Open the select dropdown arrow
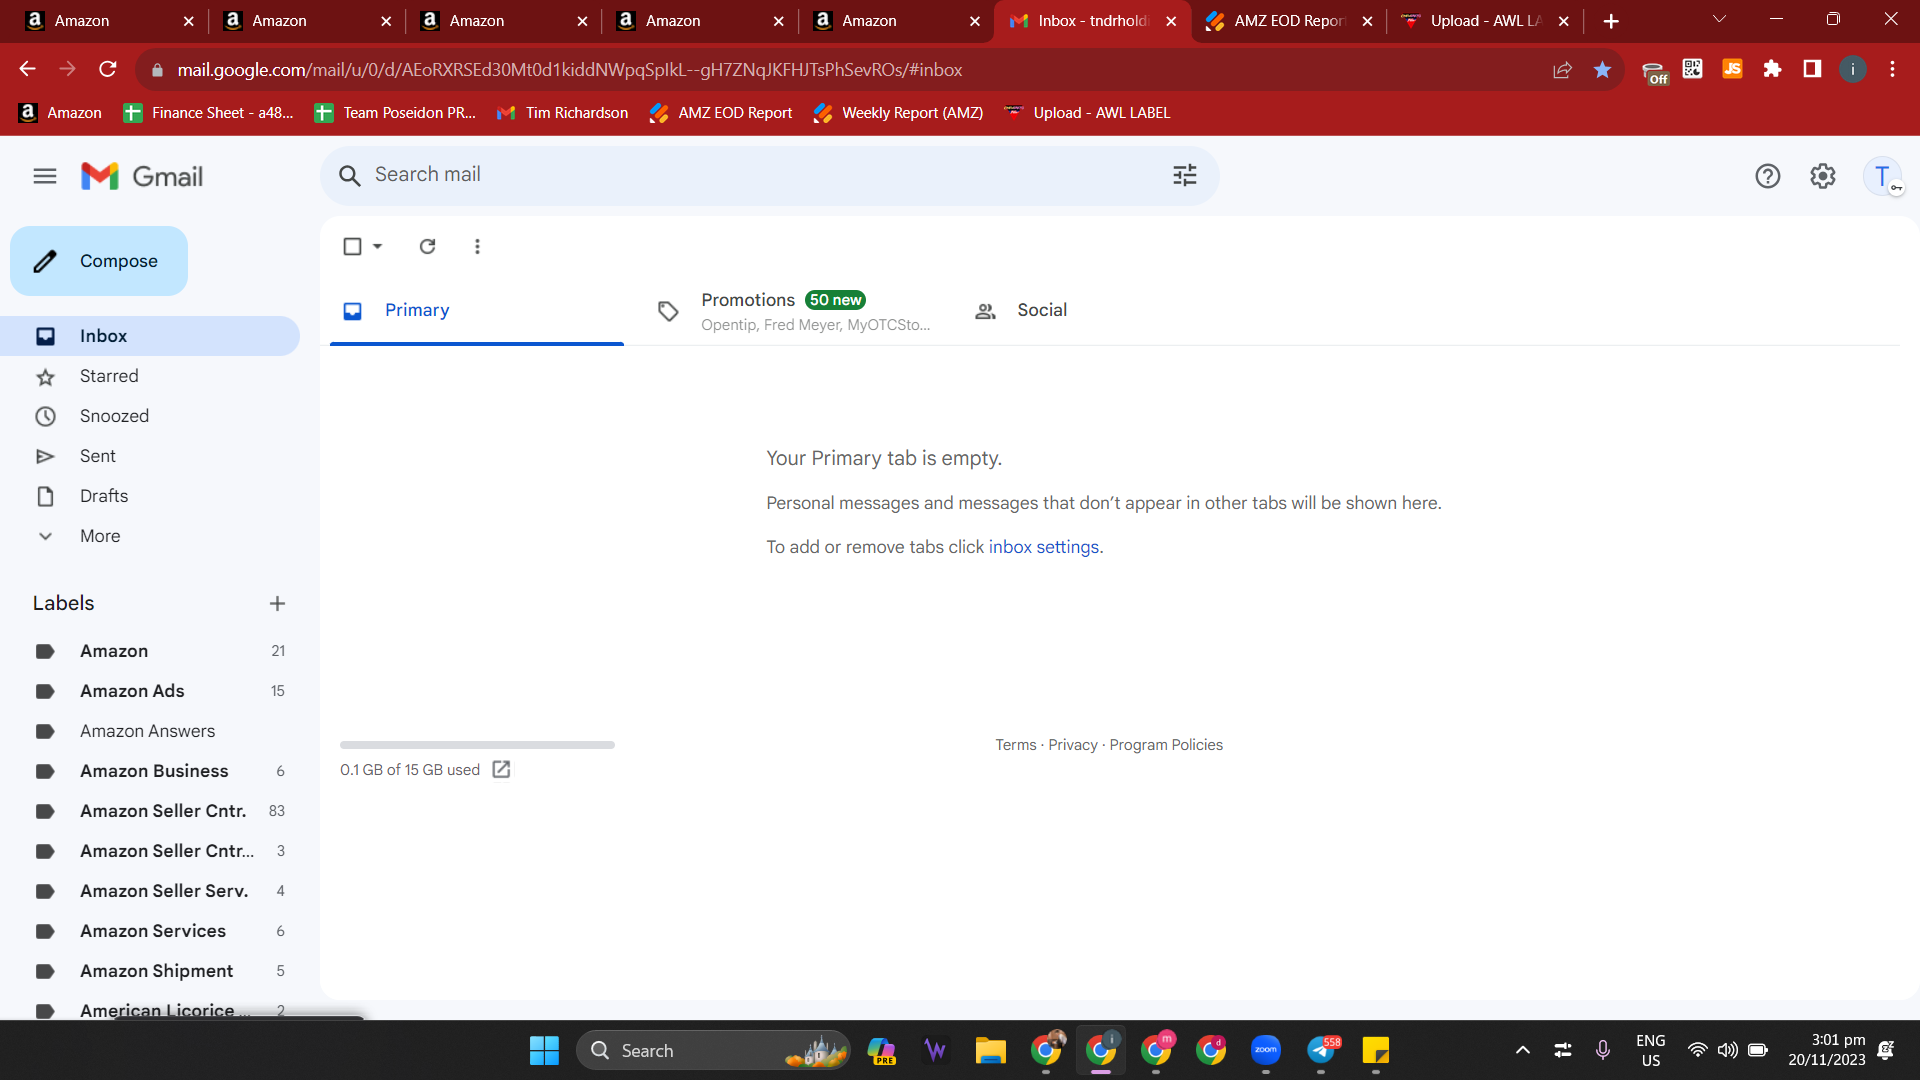Image resolution: width=1920 pixels, height=1080 pixels. tap(378, 247)
